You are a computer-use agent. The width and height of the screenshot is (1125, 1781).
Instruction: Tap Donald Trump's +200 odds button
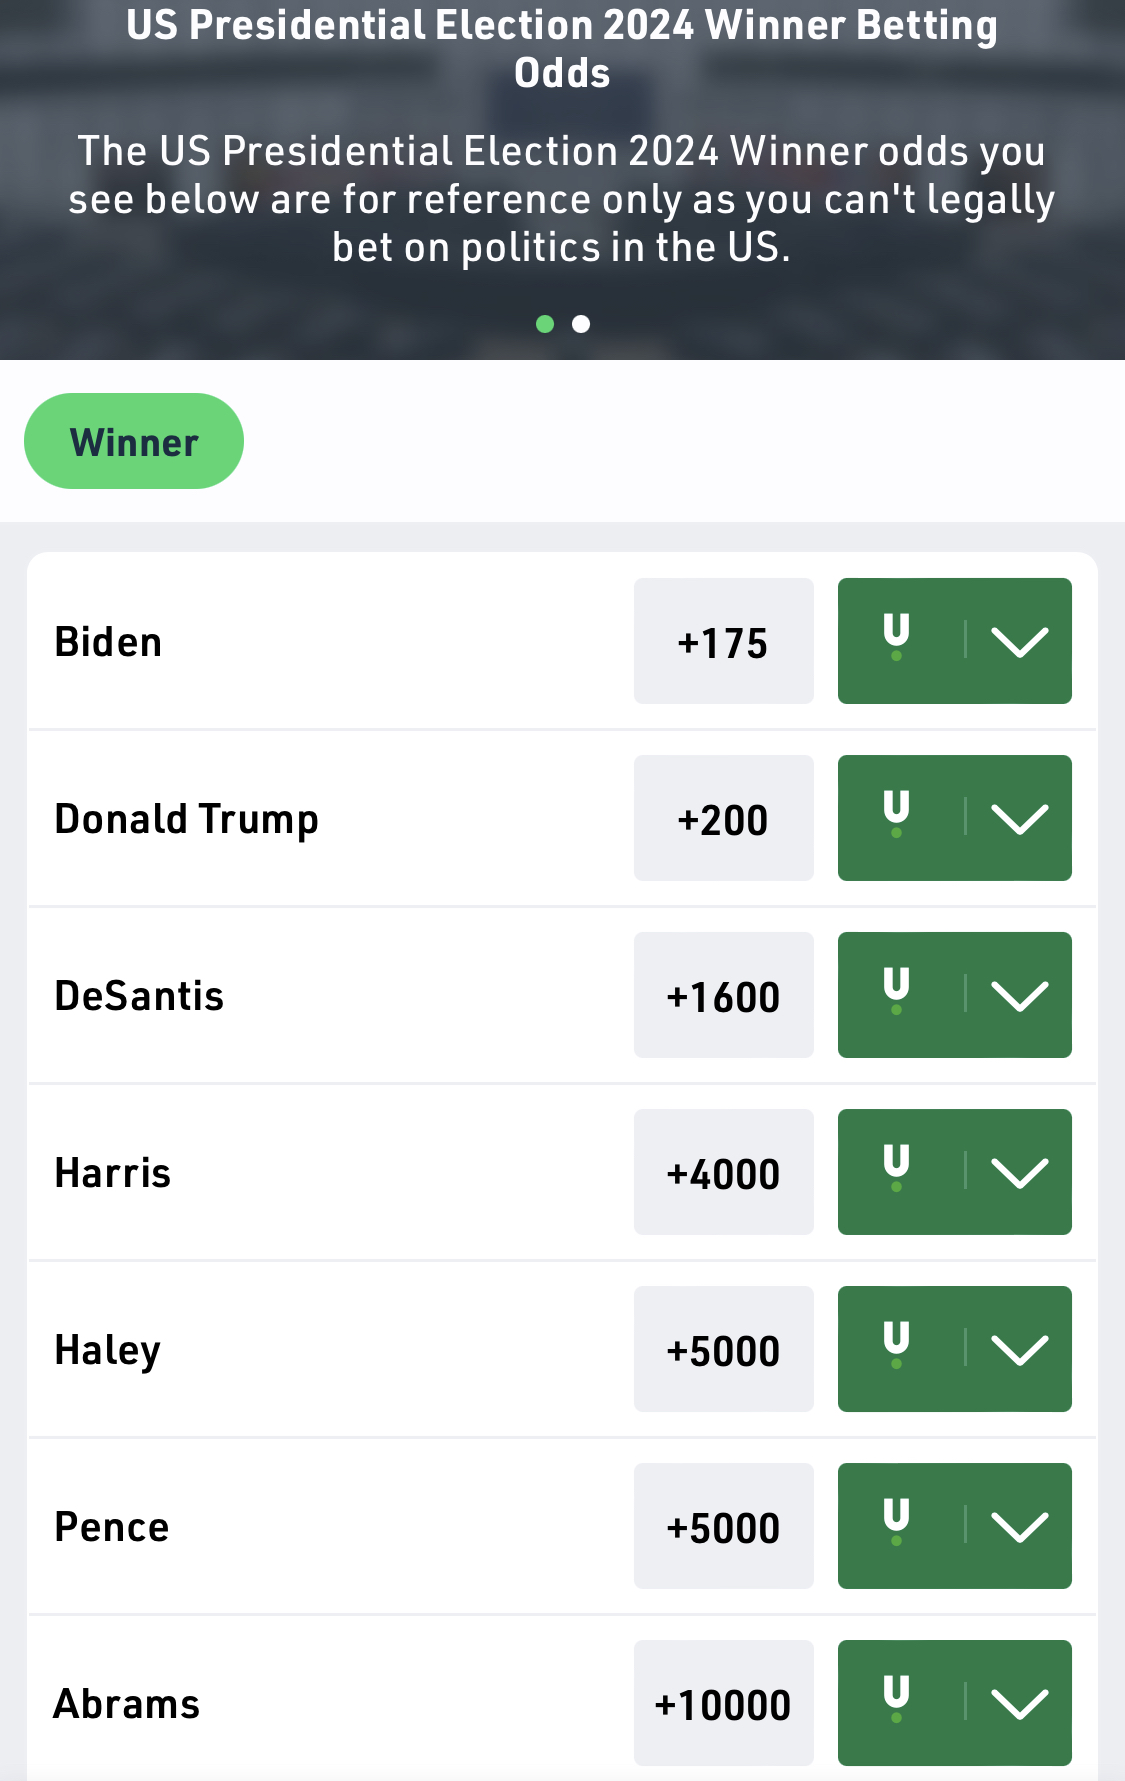723,819
